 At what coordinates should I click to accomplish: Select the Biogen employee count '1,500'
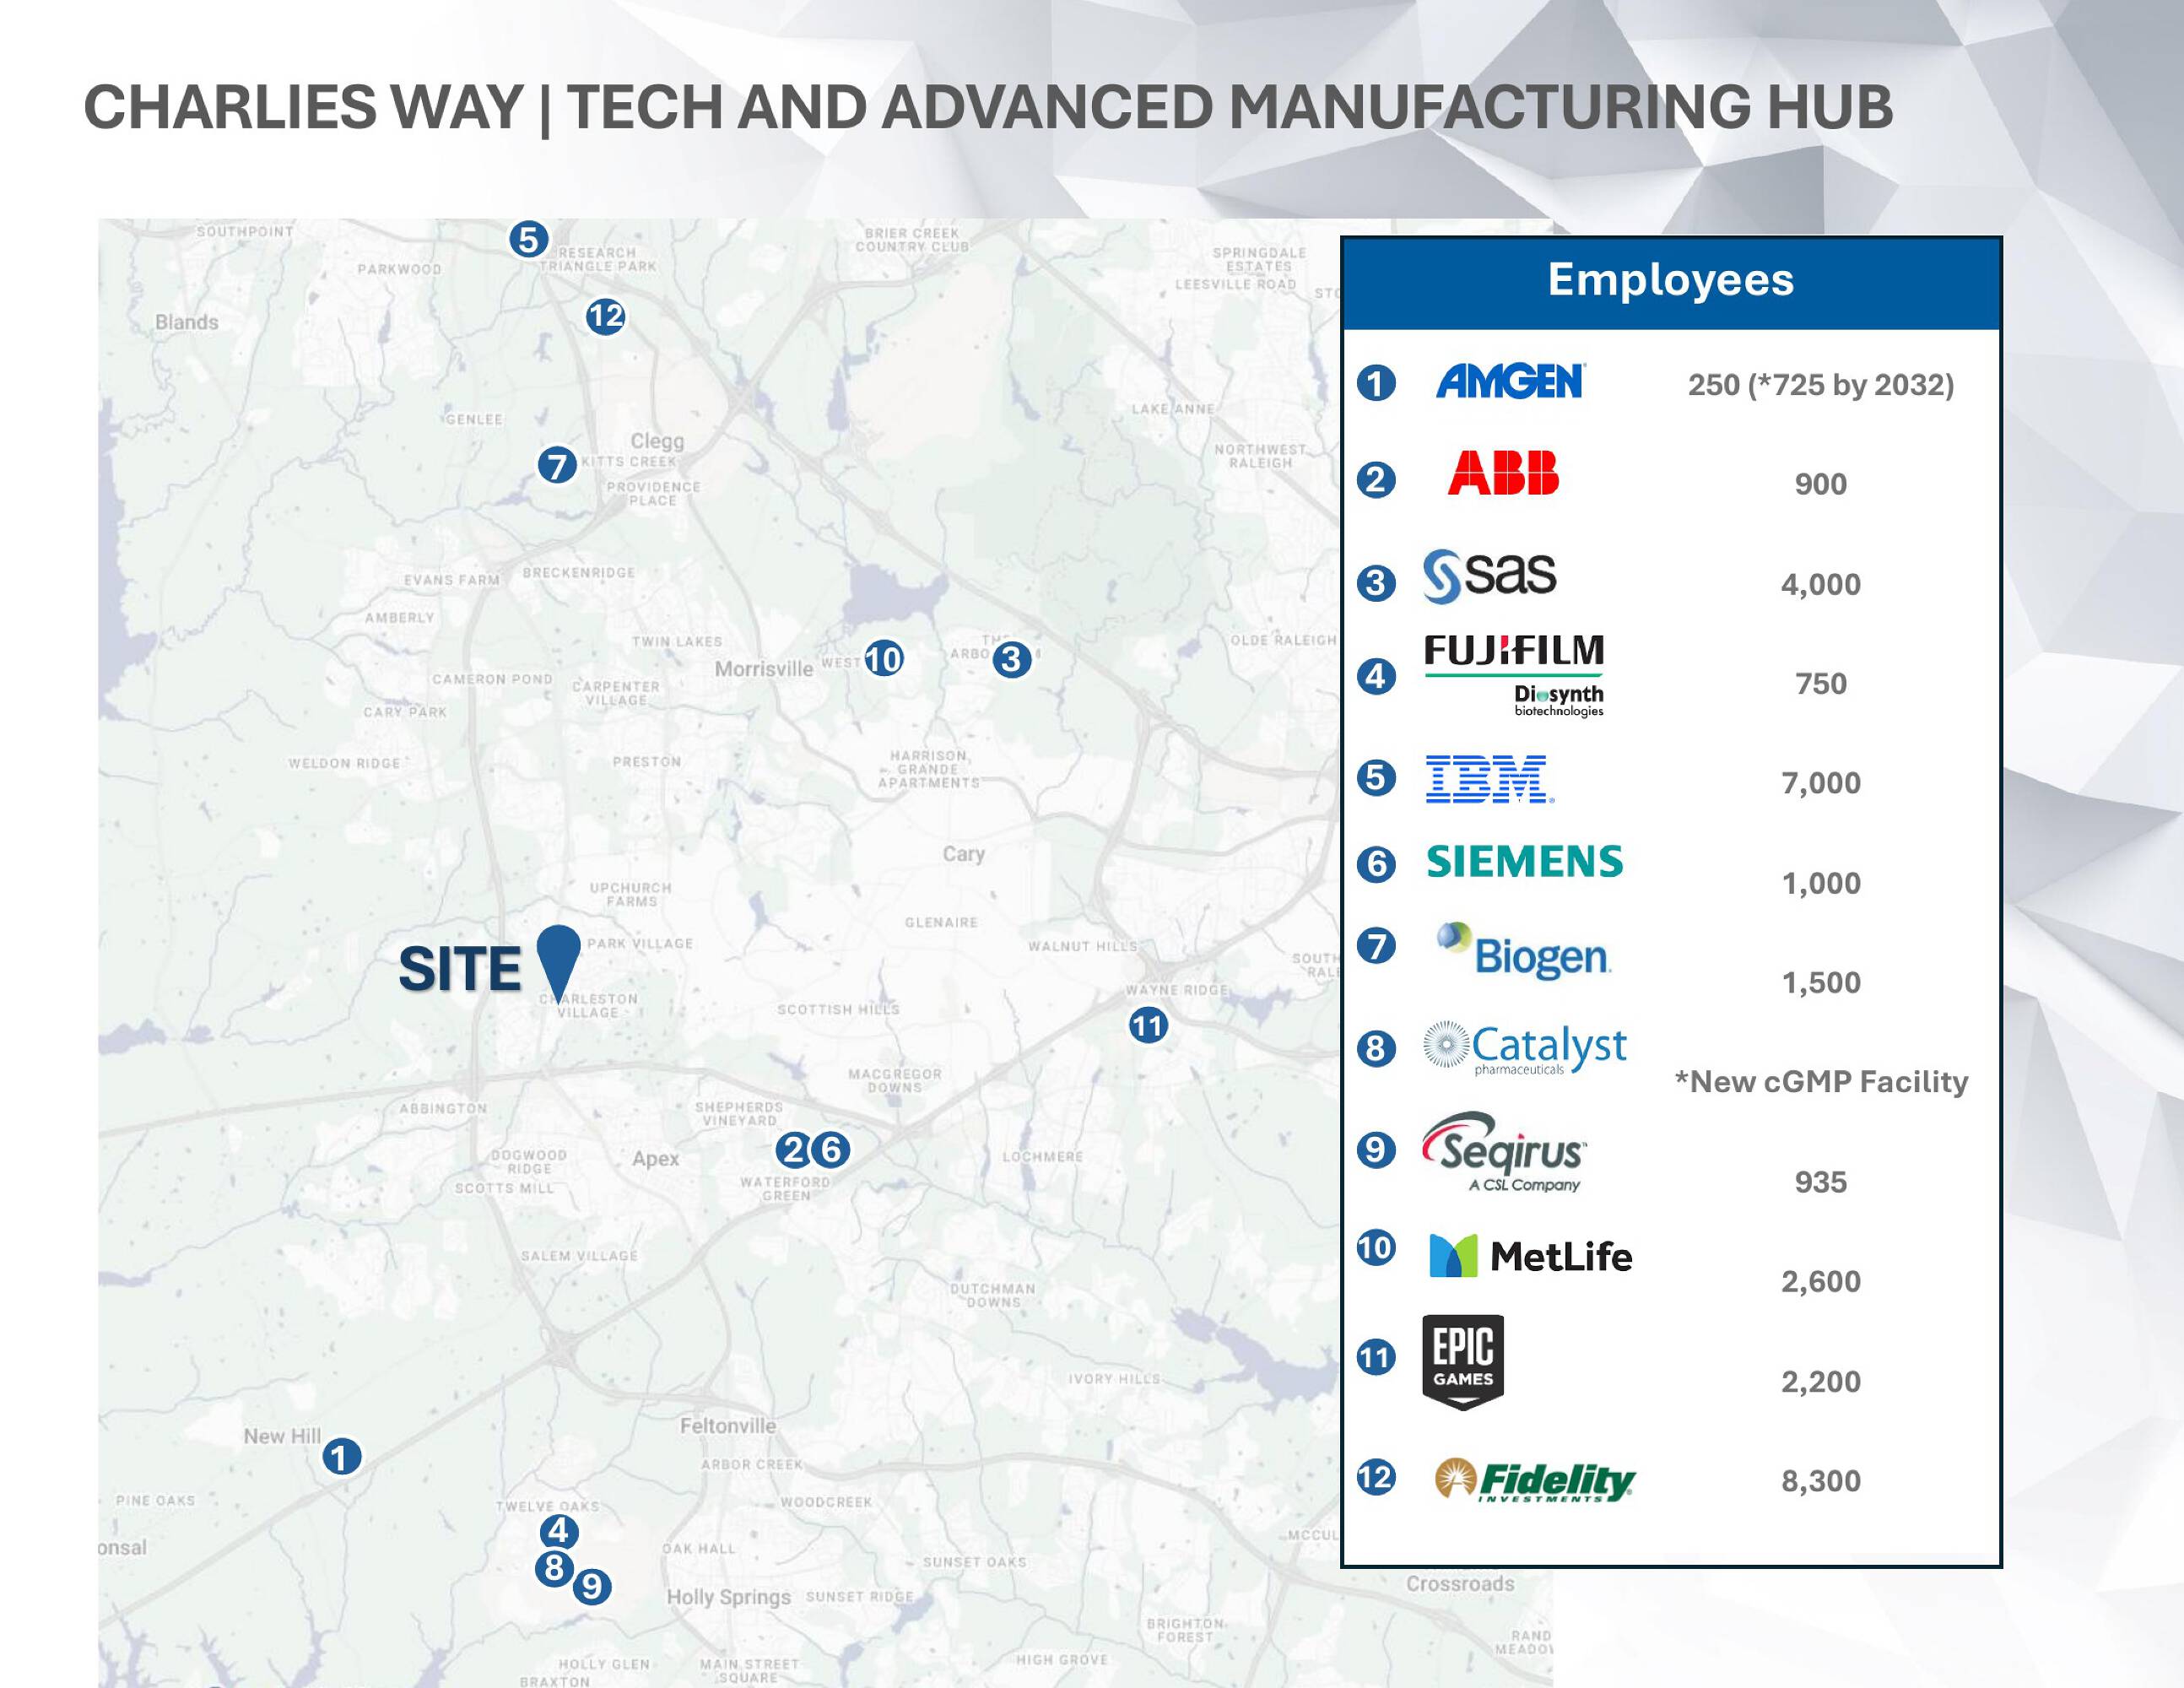(x=1821, y=983)
